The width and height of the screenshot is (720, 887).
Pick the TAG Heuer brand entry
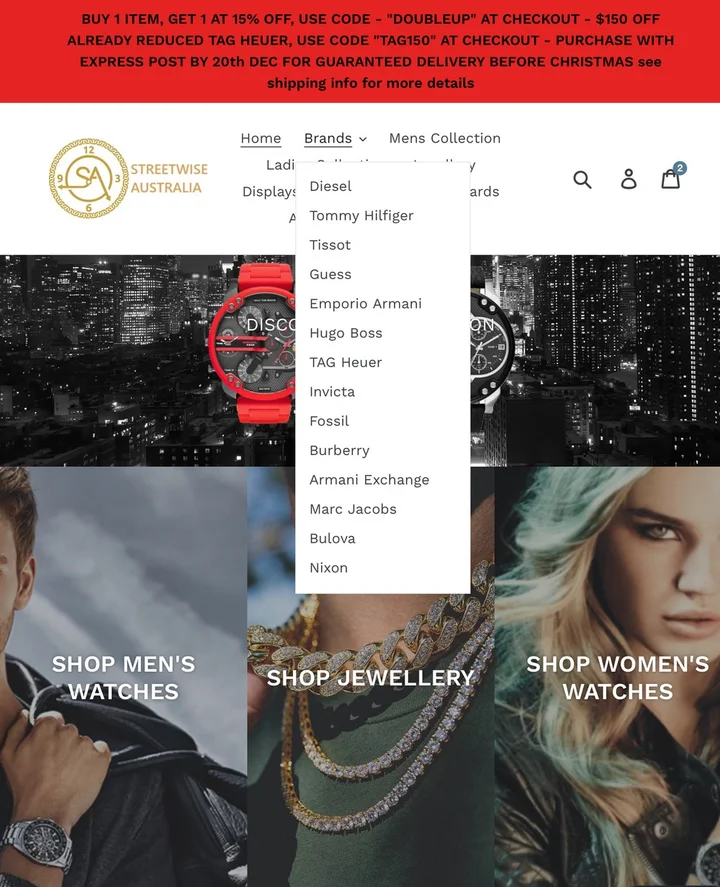346,362
